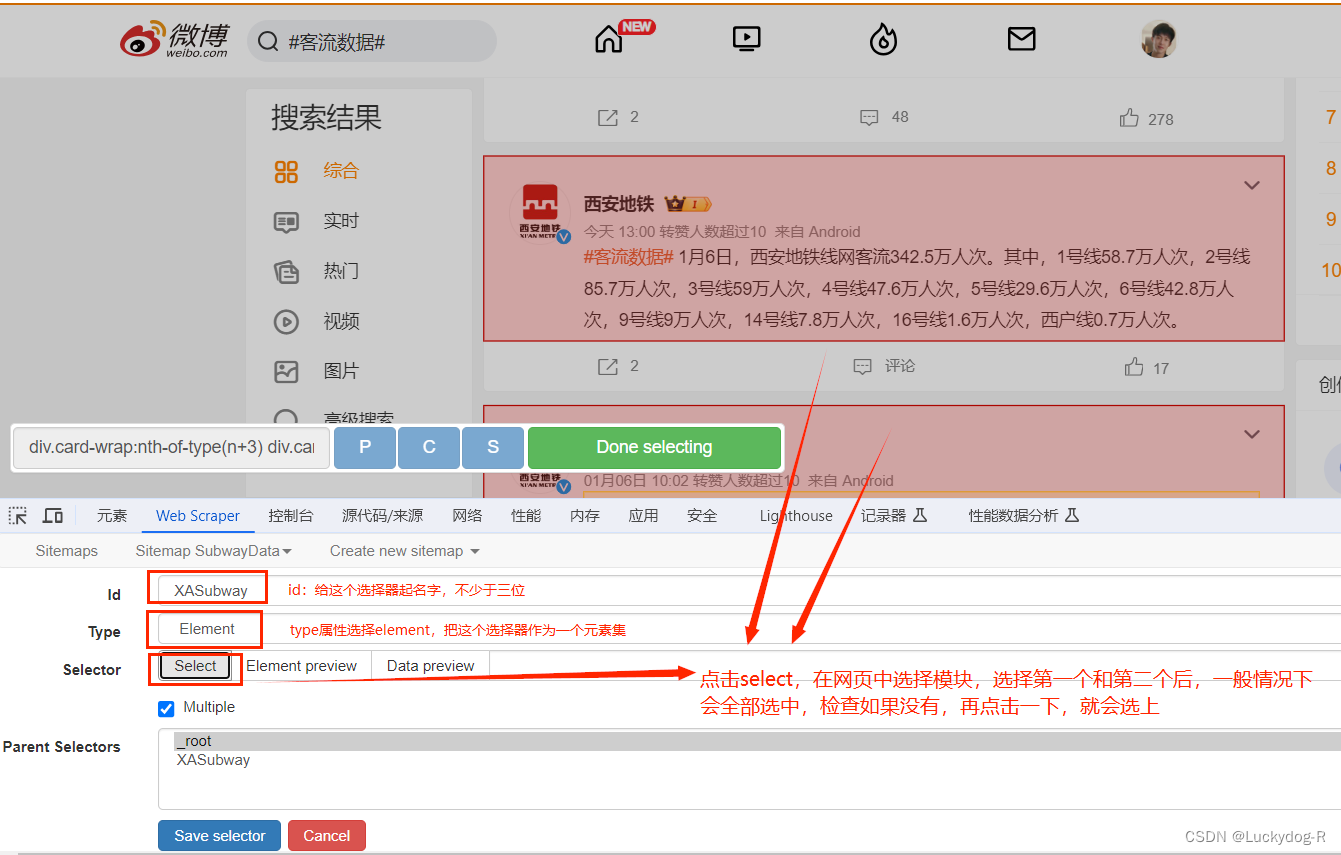
Task: Expand Create new sitemap dropdown
Action: [x=405, y=551]
